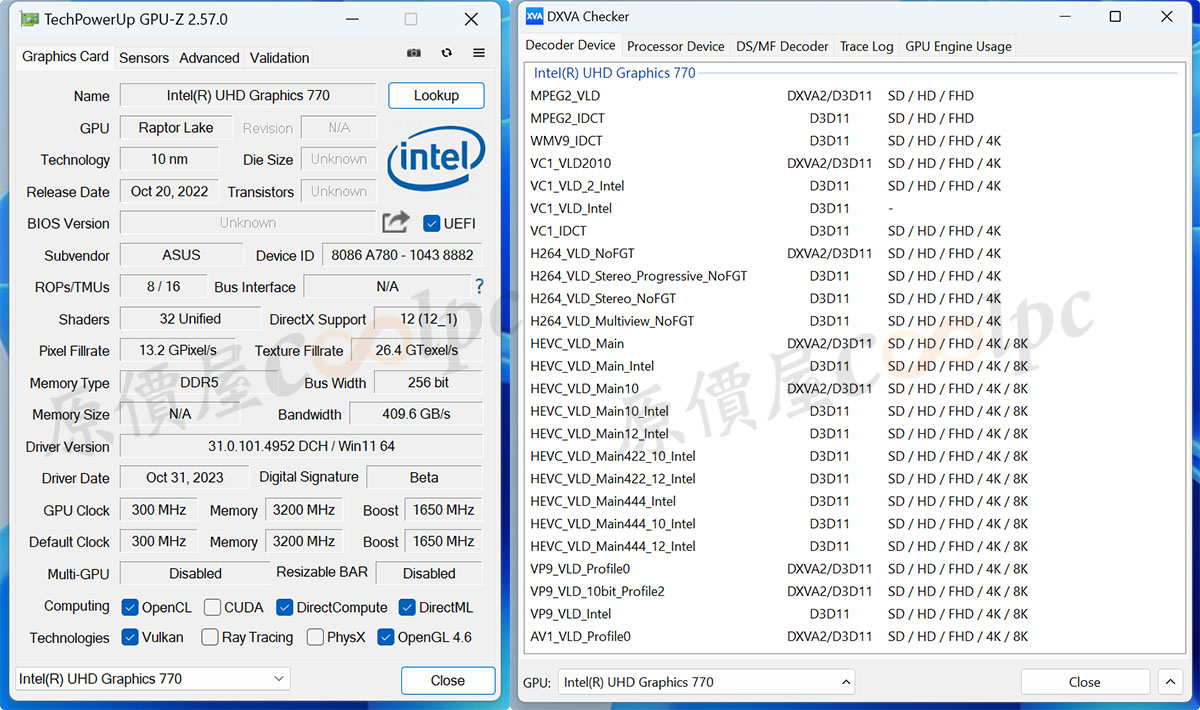Click the Oct 31, 2023 driver date
Image resolution: width=1200 pixels, height=710 pixels.
pos(185,477)
